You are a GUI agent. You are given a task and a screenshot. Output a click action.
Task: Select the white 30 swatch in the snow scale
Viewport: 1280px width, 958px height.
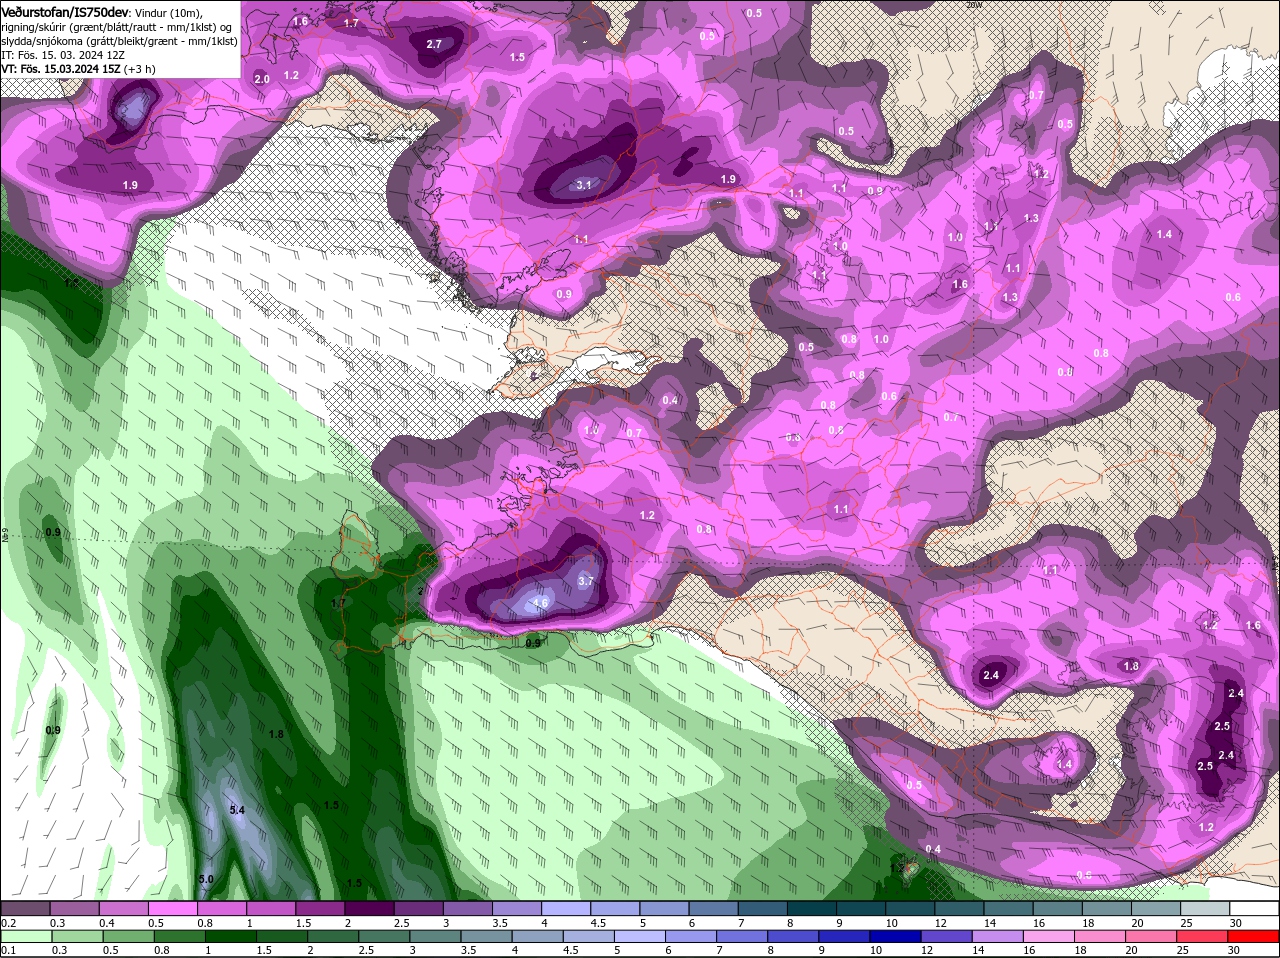(x=1254, y=908)
